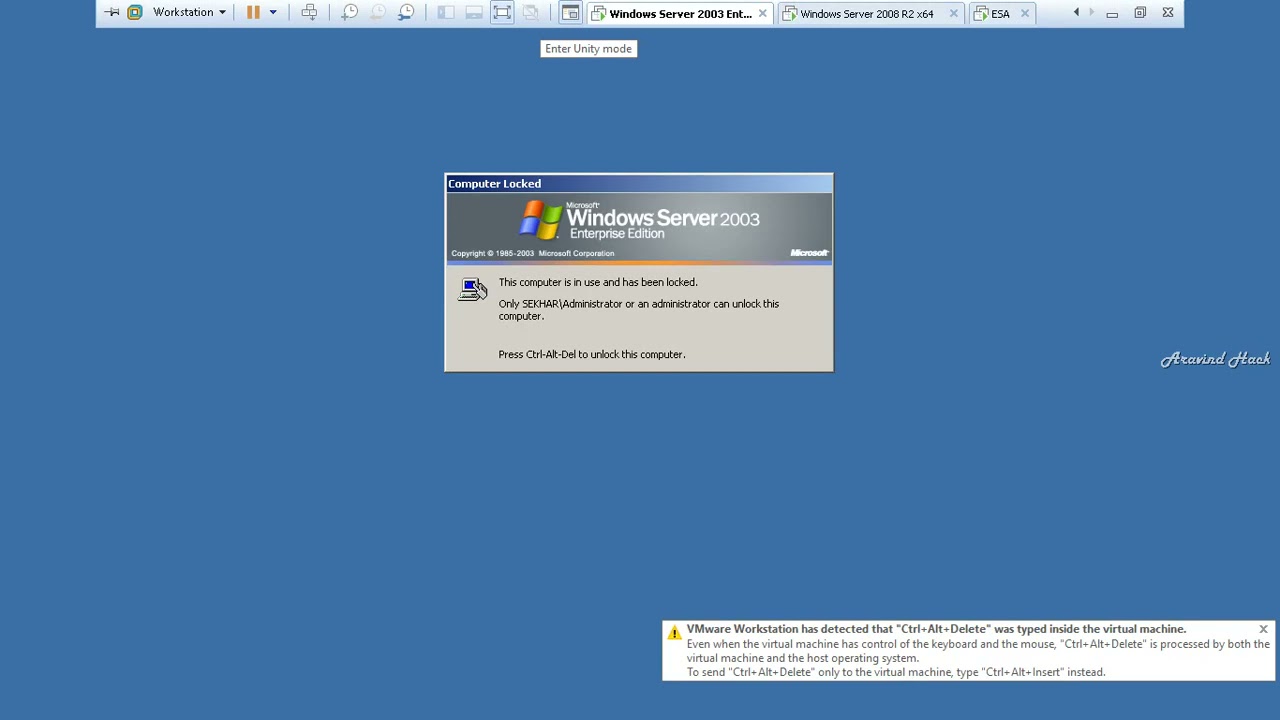
Task: Dismiss the Ctrl+Alt+Delete warning notification
Action: [1263, 629]
